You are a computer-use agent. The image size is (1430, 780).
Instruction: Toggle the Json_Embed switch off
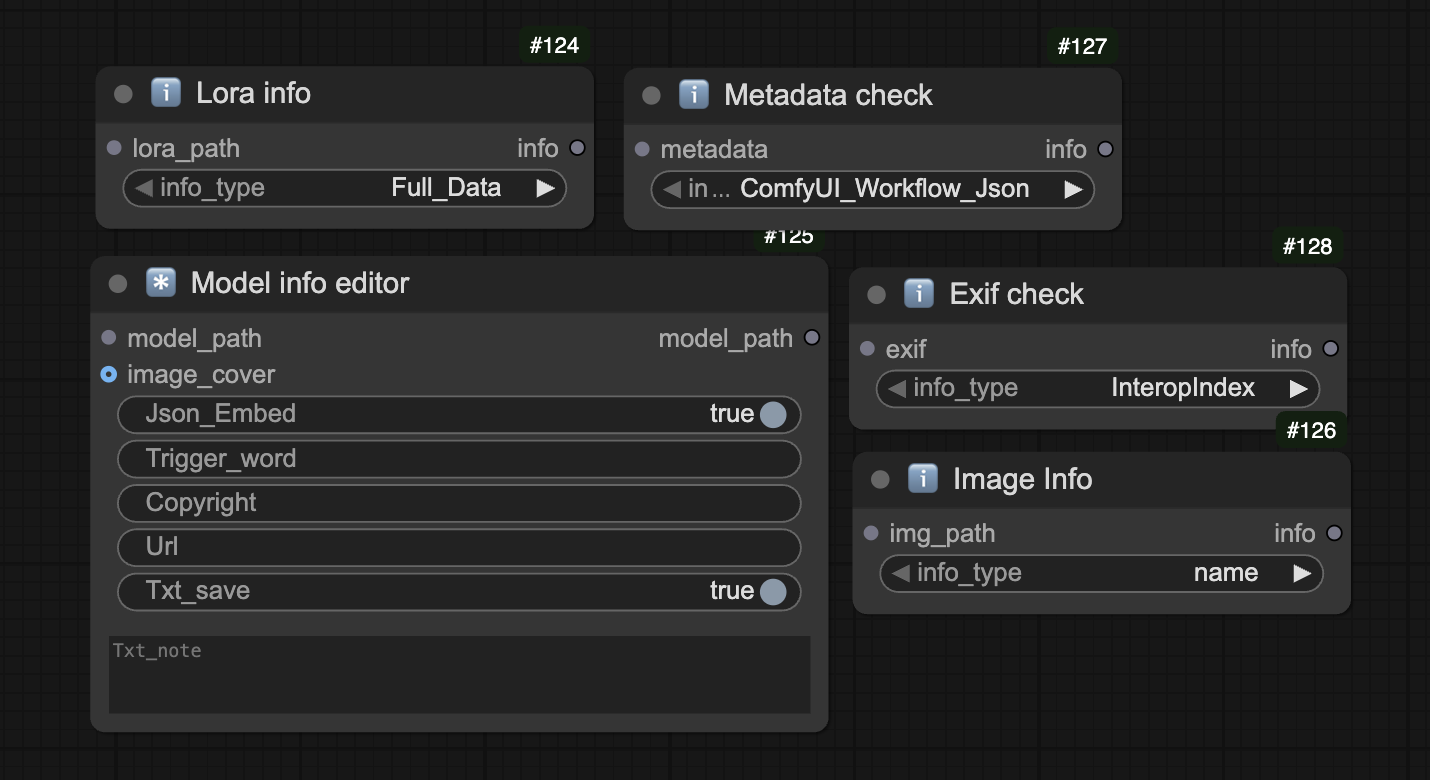(x=773, y=414)
